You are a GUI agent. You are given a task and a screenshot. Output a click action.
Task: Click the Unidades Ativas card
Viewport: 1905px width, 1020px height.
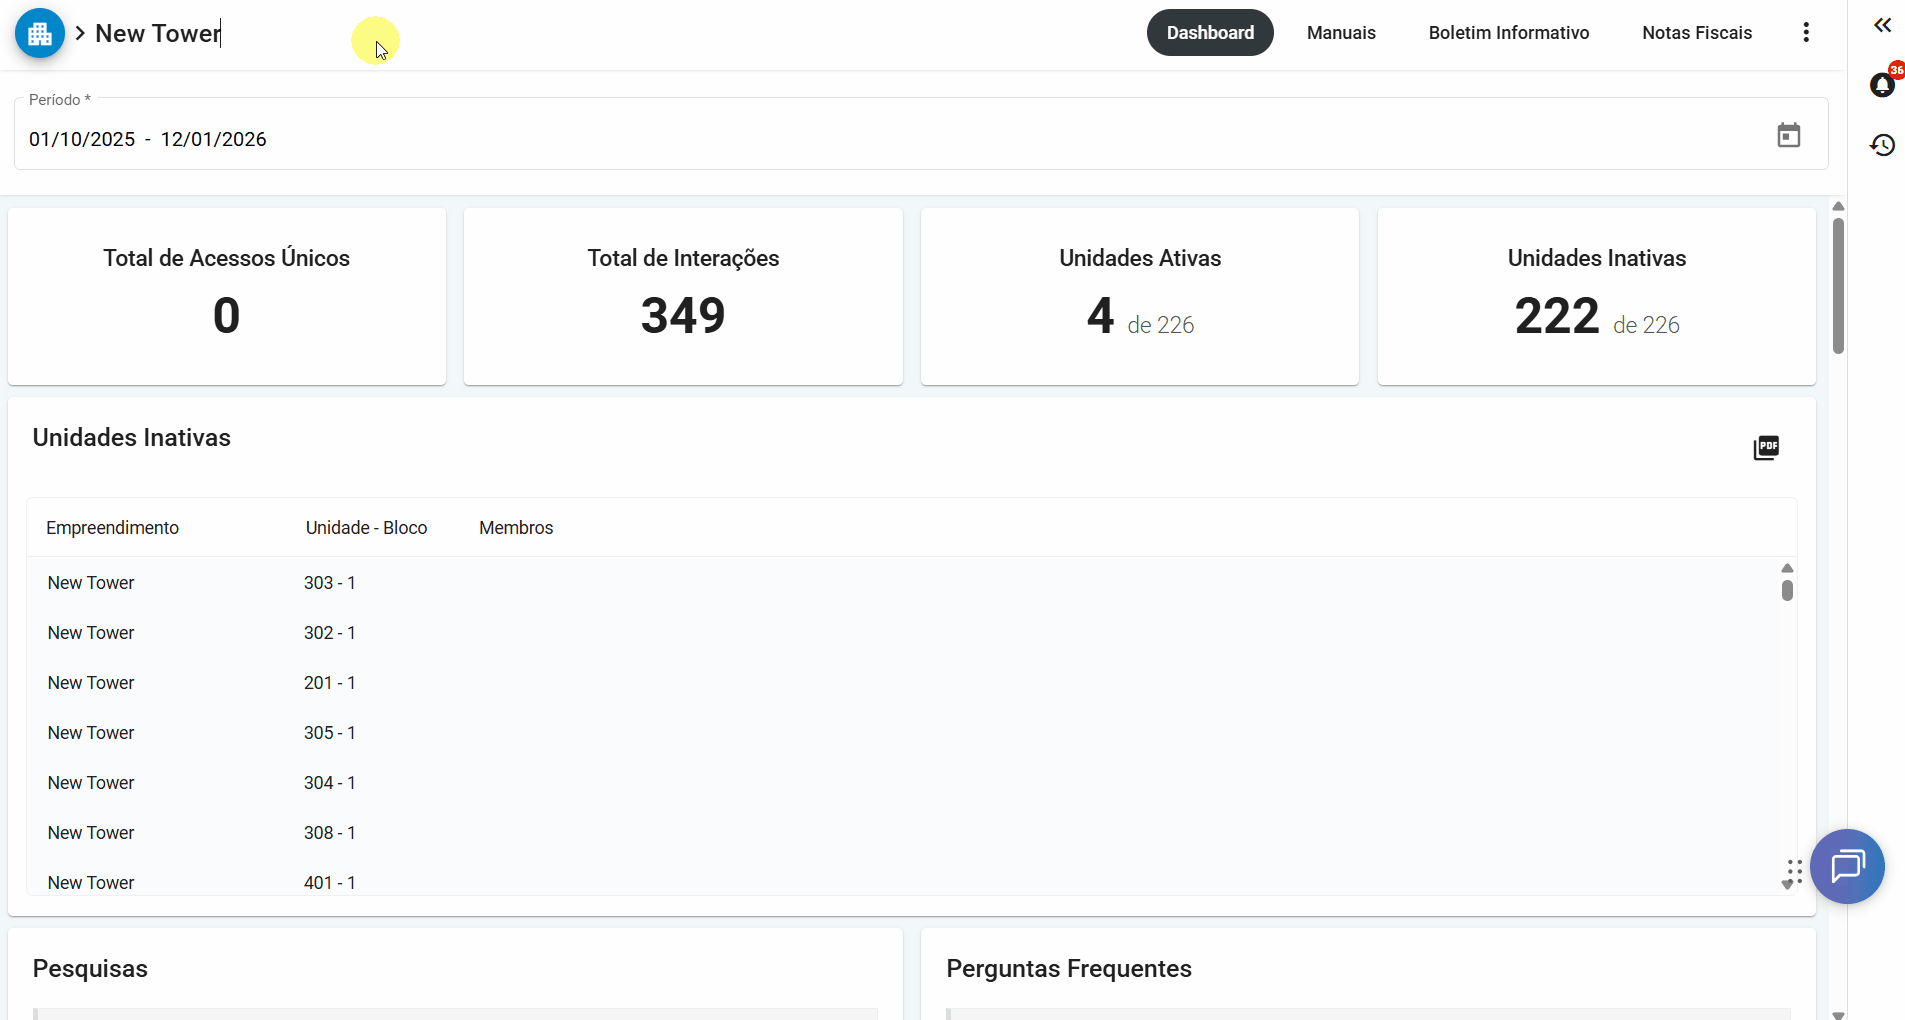tap(1139, 296)
